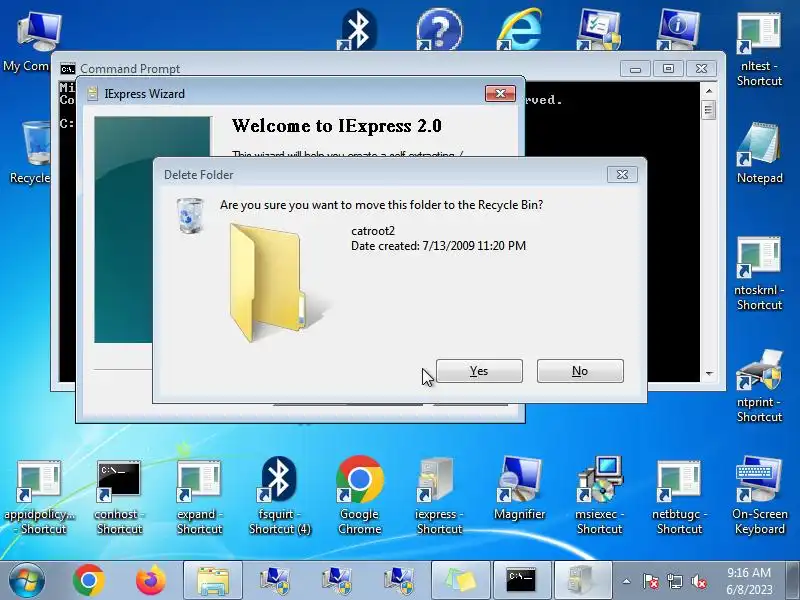Select the iexpress Shortcut icon
Image resolution: width=800 pixels, height=600 pixels.
click(439, 496)
